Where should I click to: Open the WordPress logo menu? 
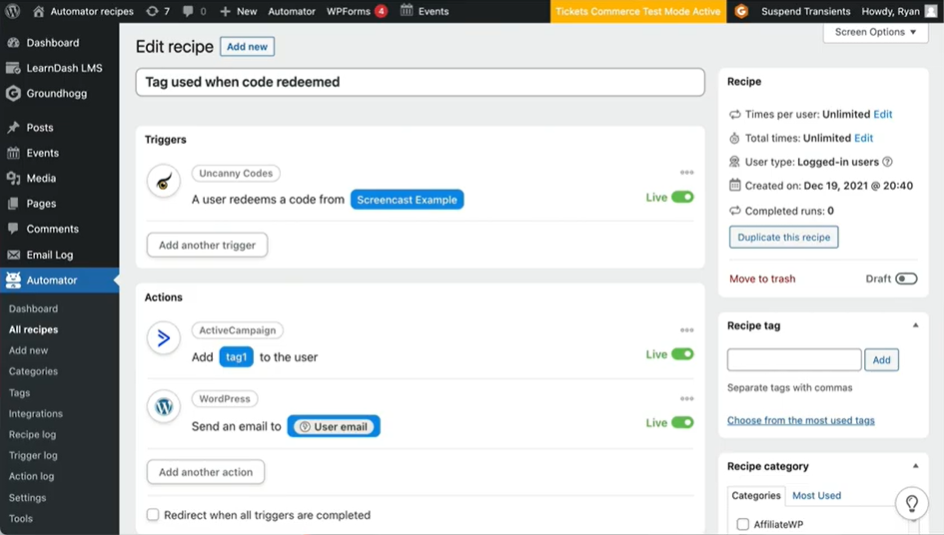13,11
